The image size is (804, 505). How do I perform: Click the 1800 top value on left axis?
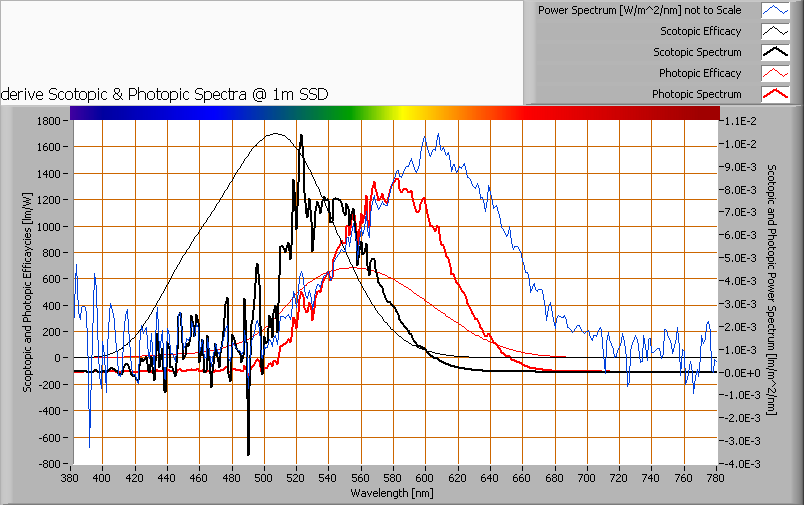click(x=46, y=120)
